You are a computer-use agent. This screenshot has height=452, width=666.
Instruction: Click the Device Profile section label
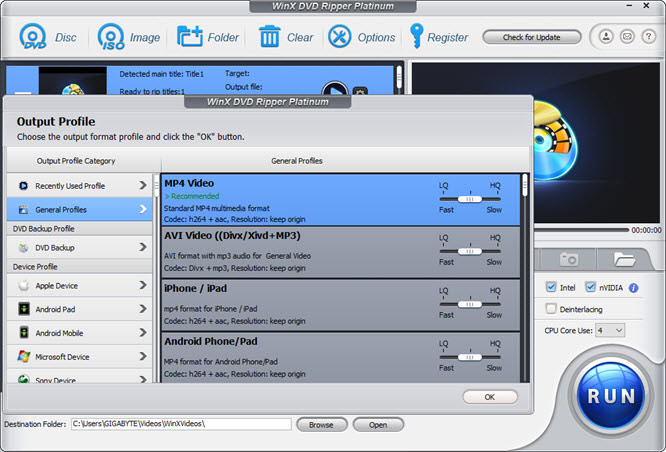pyautogui.click(x=35, y=267)
